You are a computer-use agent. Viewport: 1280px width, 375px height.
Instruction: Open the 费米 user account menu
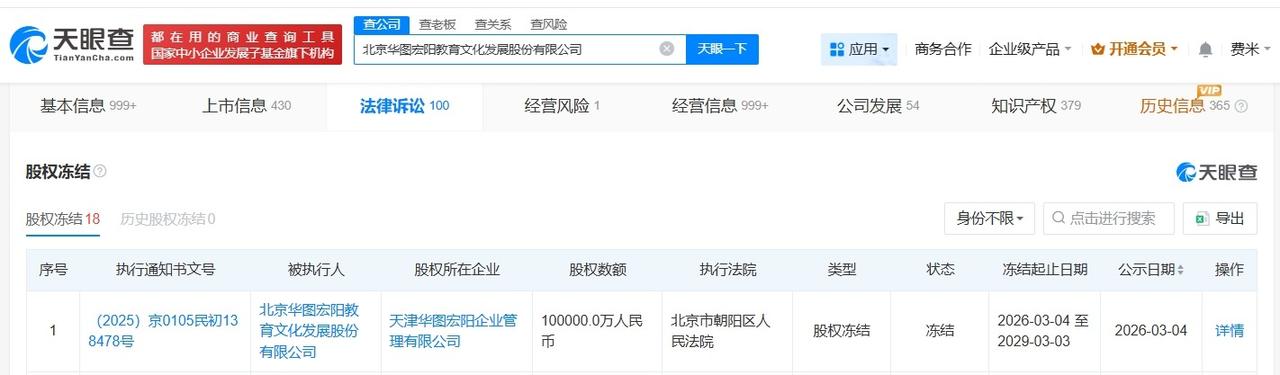1250,49
